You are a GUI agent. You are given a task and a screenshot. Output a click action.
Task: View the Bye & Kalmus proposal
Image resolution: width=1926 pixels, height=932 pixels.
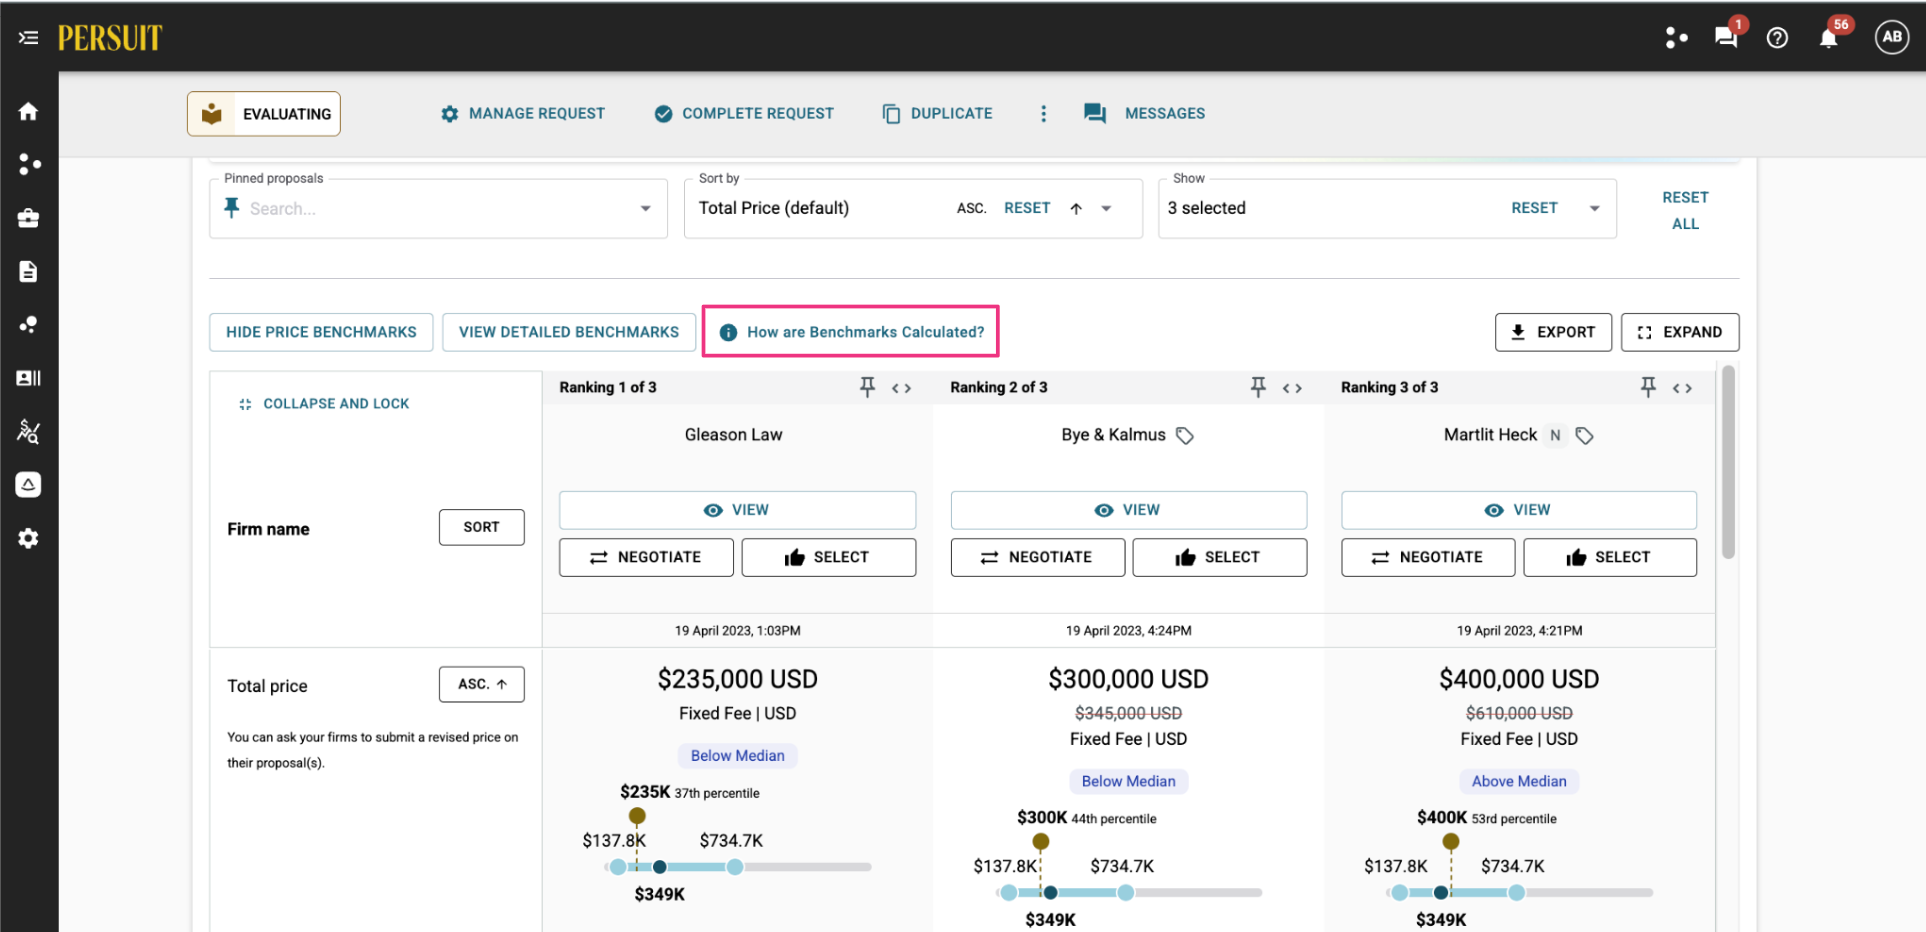(x=1128, y=510)
